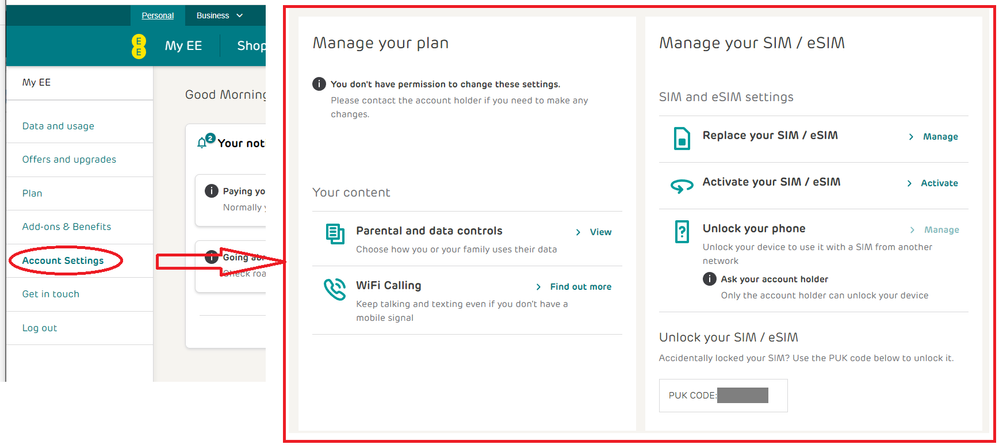Click Log out in the sidebar
This screenshot has width=999, height=445.
[40, 328]
